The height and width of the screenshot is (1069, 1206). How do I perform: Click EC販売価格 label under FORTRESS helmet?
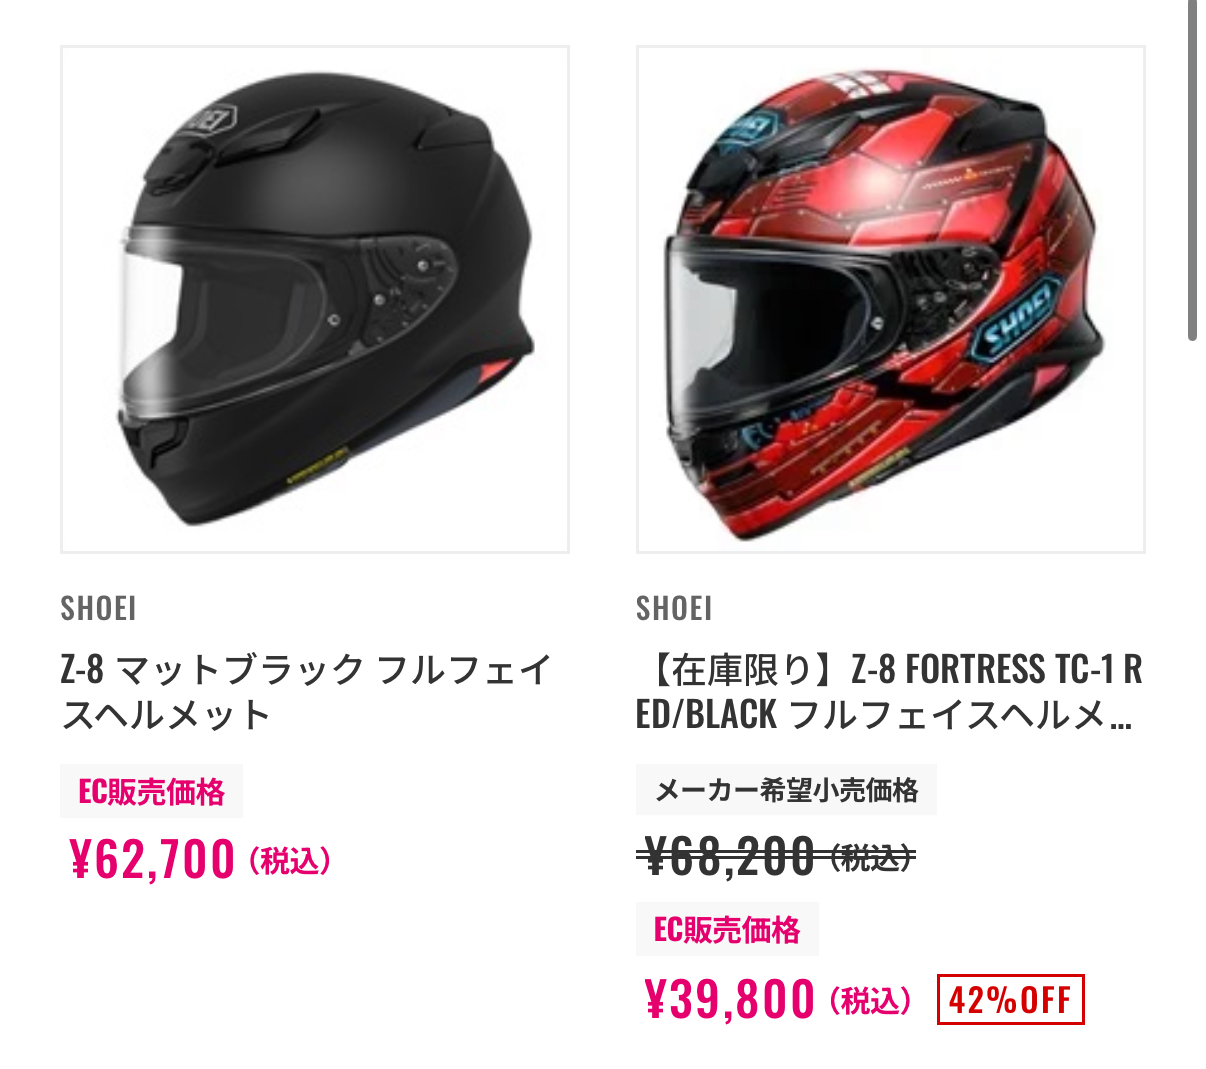(x=727, y=929)
